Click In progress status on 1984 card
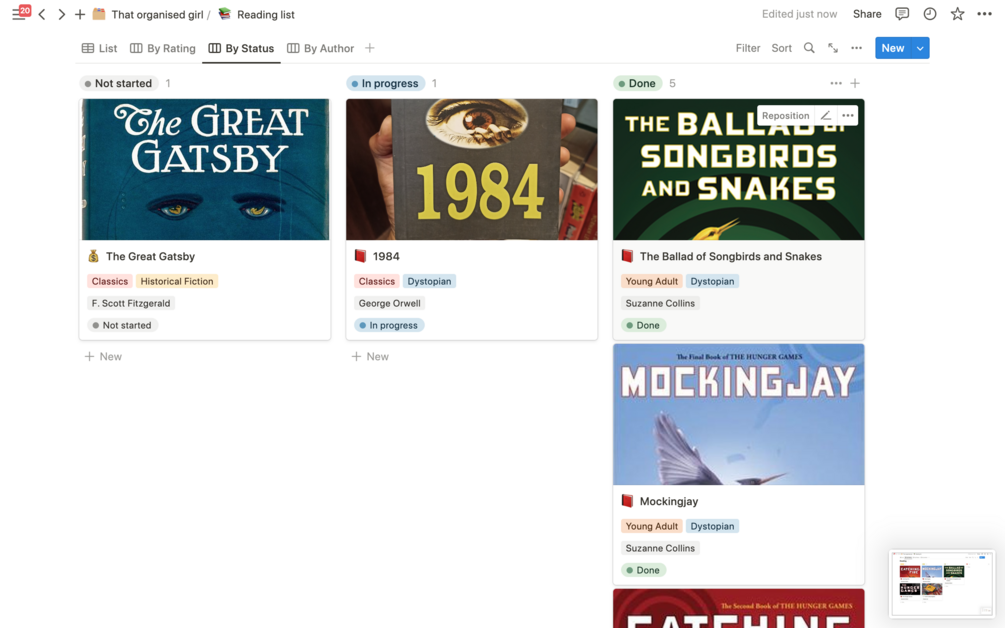This screenshot has height=628, width=1005. [389, 326]
